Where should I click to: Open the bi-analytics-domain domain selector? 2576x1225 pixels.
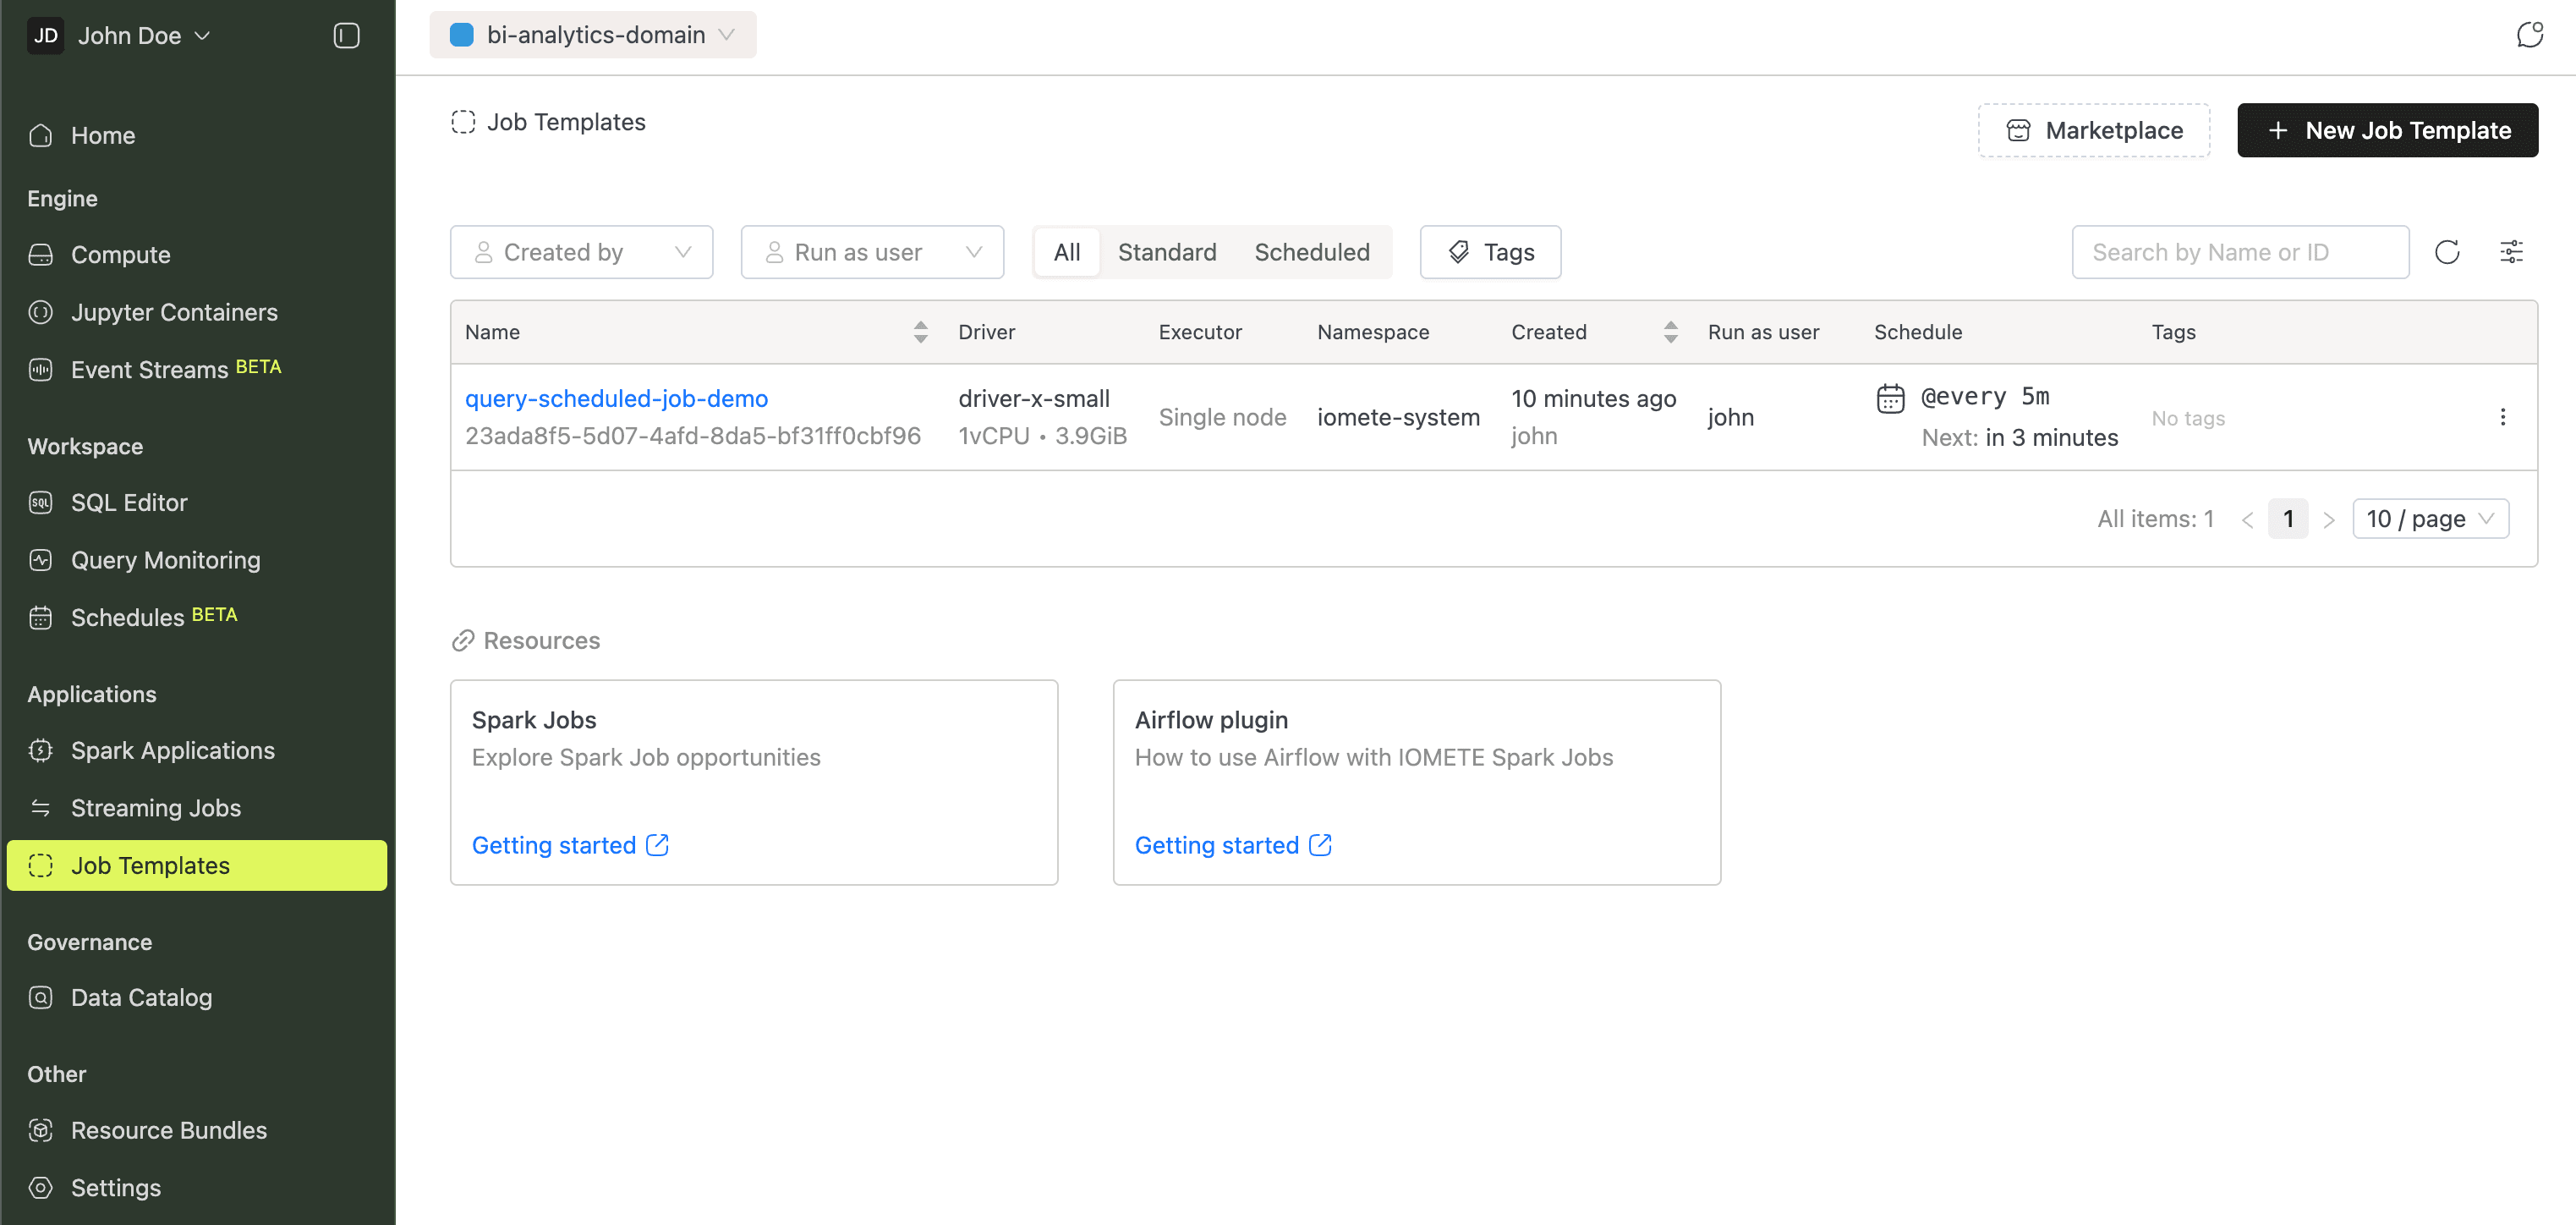(x=593, y=34)
